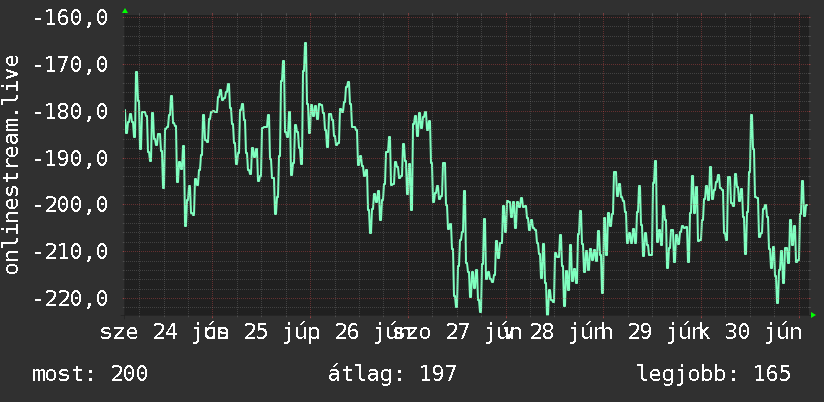This screenshot has width=824, height=402.
Task: Click the green arrow at x-axis end
Action: tap(813, 315)
